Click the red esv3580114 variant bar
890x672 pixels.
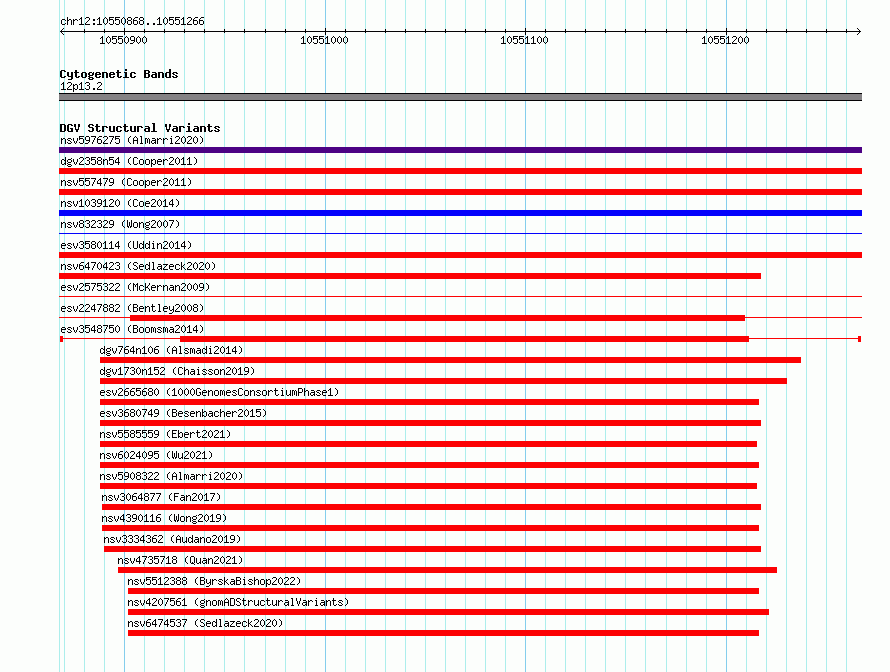click(x=460, y=255)
